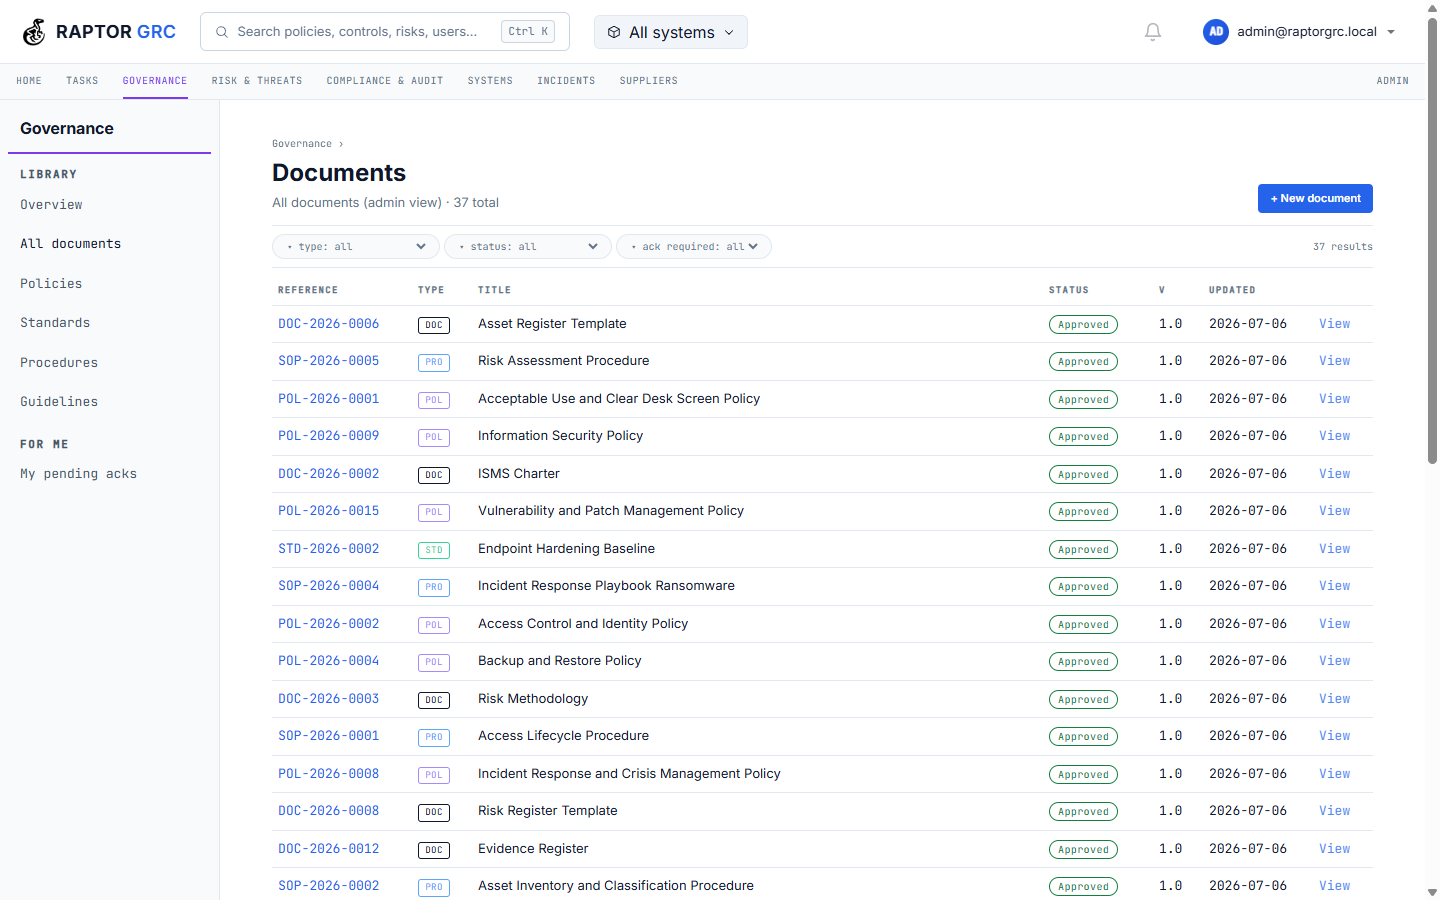View the Risk Register Template row

click(1334, 811)
